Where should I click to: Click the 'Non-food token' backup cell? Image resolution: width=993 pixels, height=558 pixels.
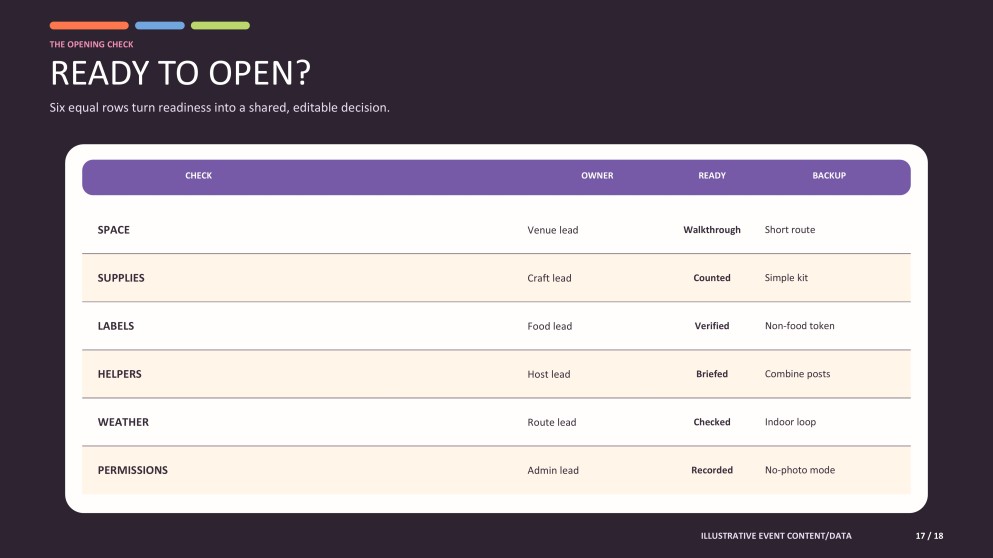pyautogui.click(x=799, y=326)
